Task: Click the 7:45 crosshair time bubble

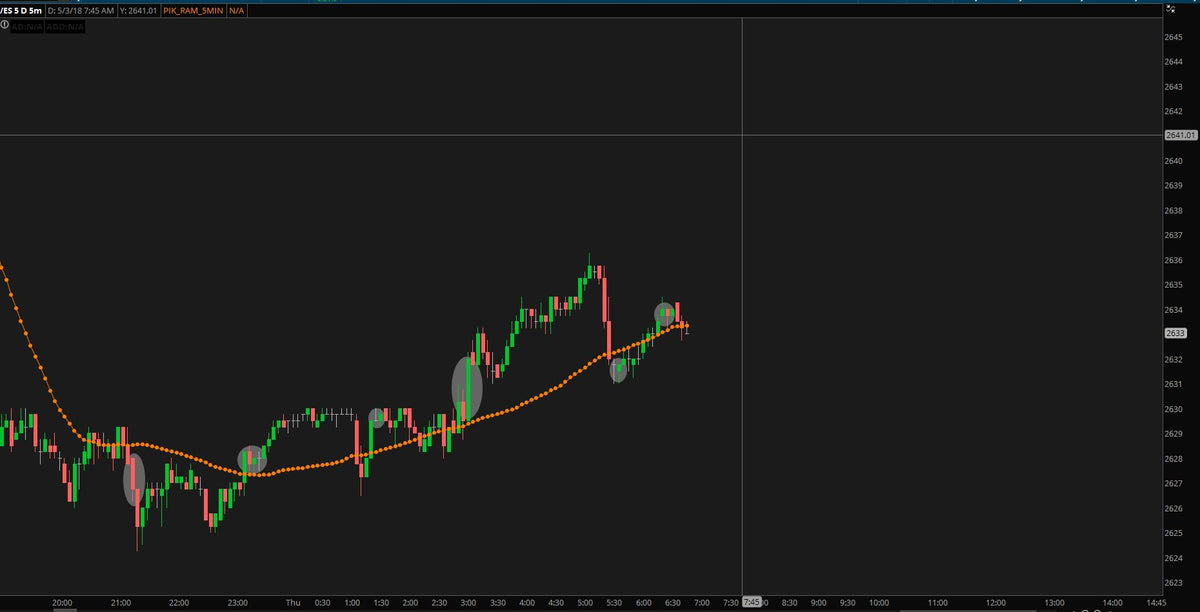Action: click(x=752, y=602)
